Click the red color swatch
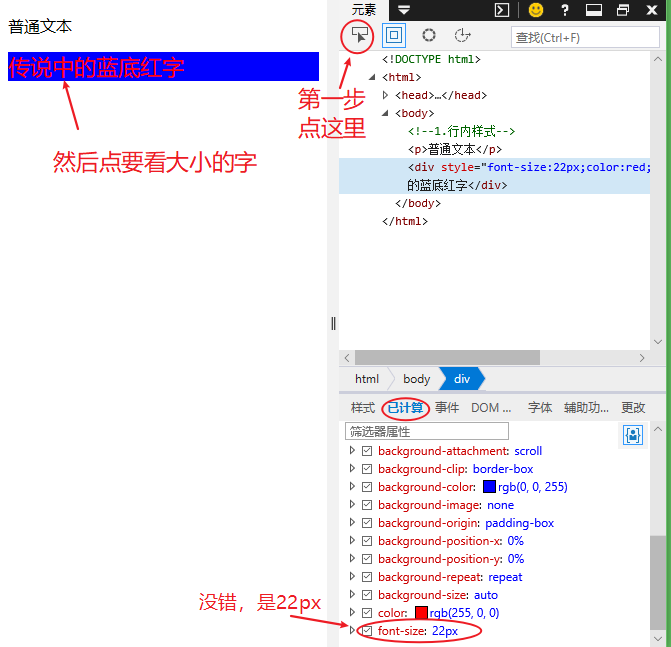671x647 pixels. click(421, 612)
